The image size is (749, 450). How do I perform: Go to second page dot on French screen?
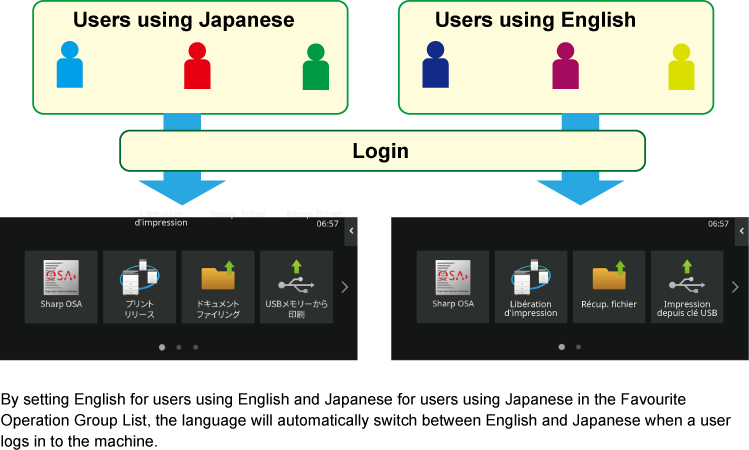point(578,347)
